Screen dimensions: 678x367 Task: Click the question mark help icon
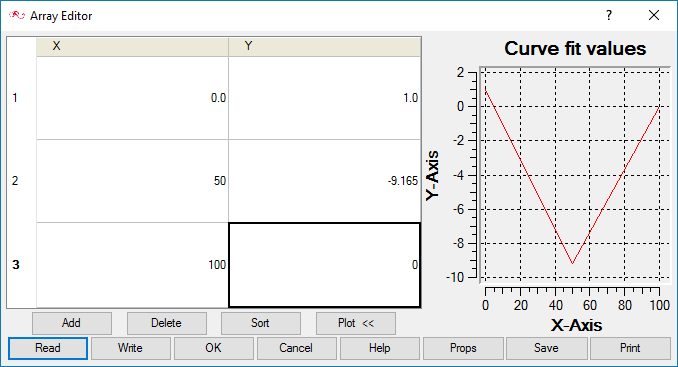[609, 16]
